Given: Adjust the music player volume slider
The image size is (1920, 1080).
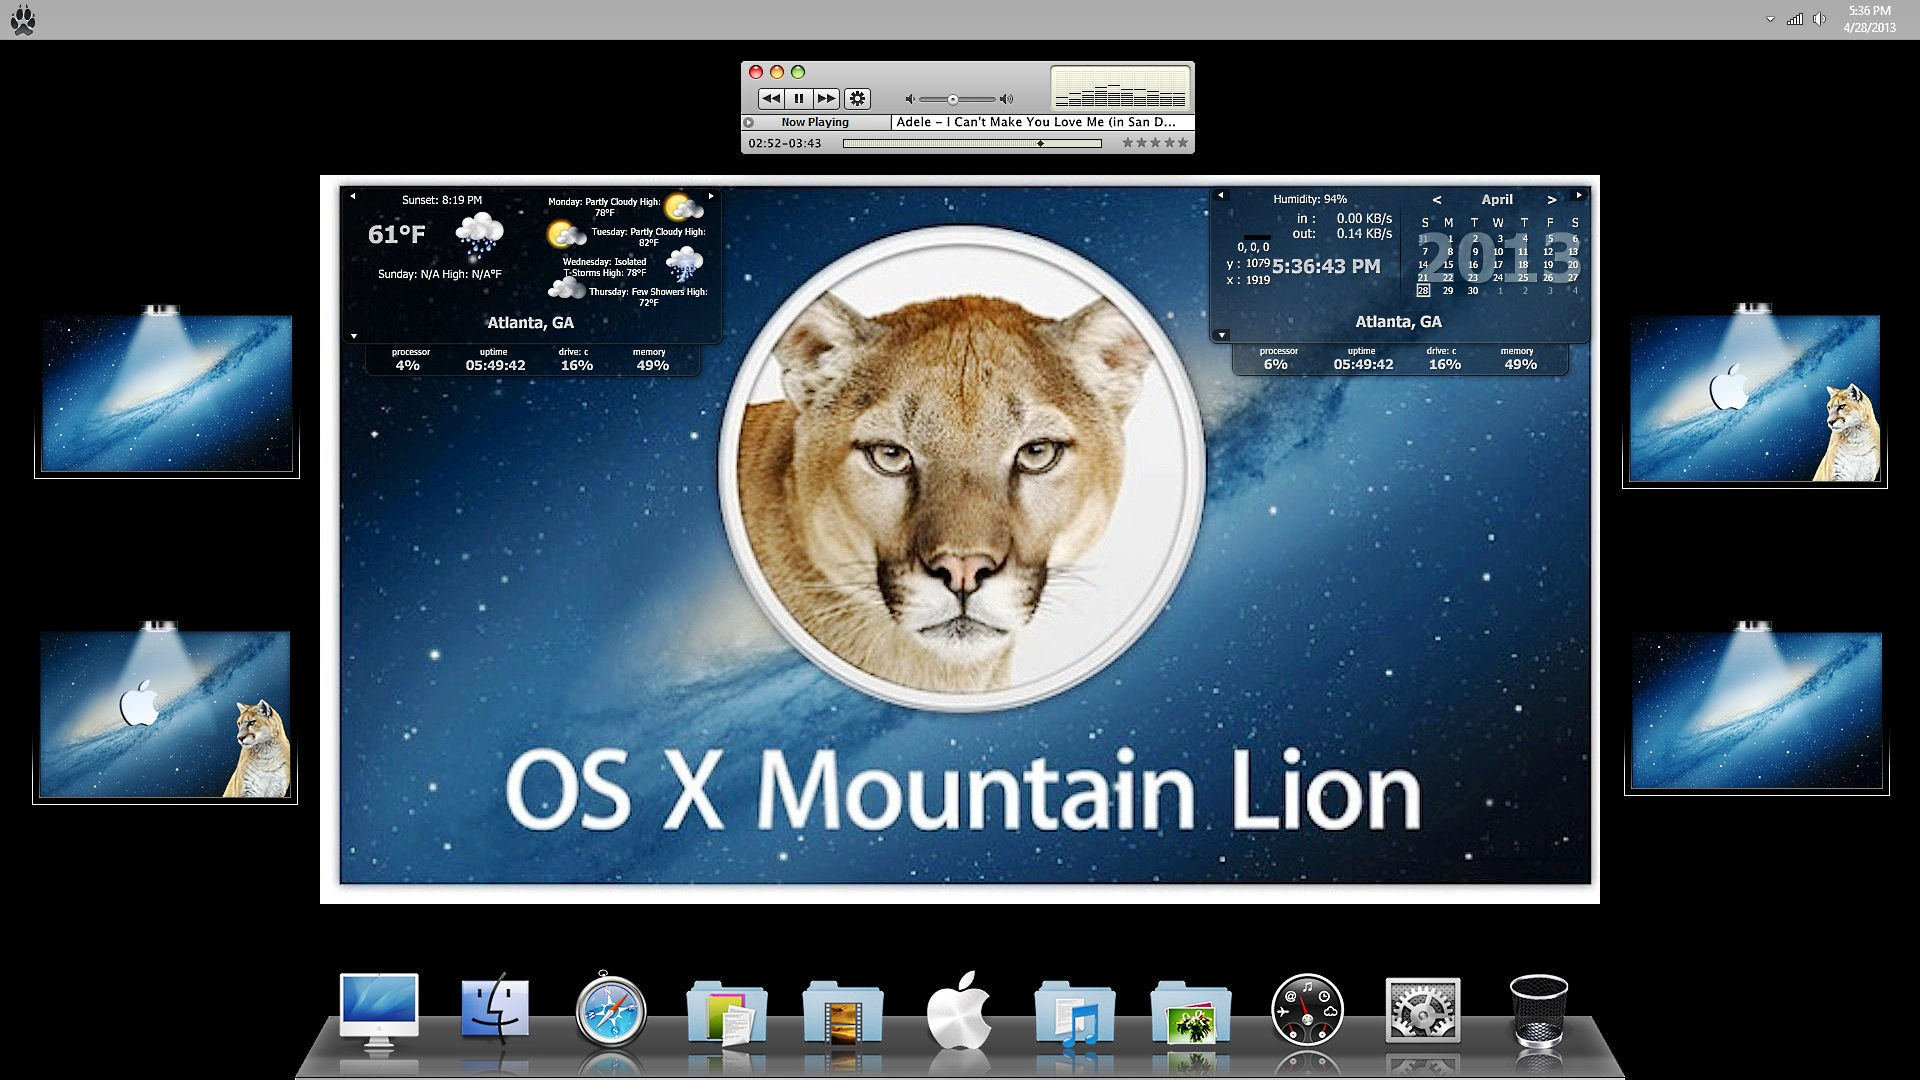Looking at the screenshot, I should 957,99.
